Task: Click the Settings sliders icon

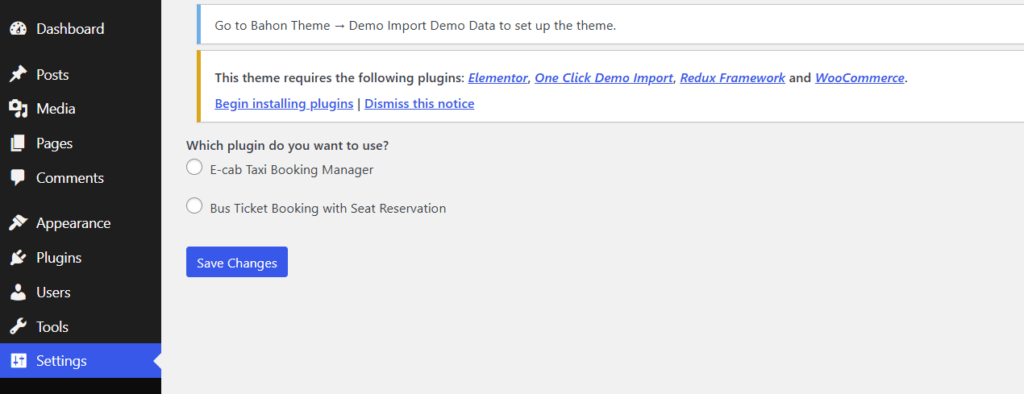Action: [18, 361]
